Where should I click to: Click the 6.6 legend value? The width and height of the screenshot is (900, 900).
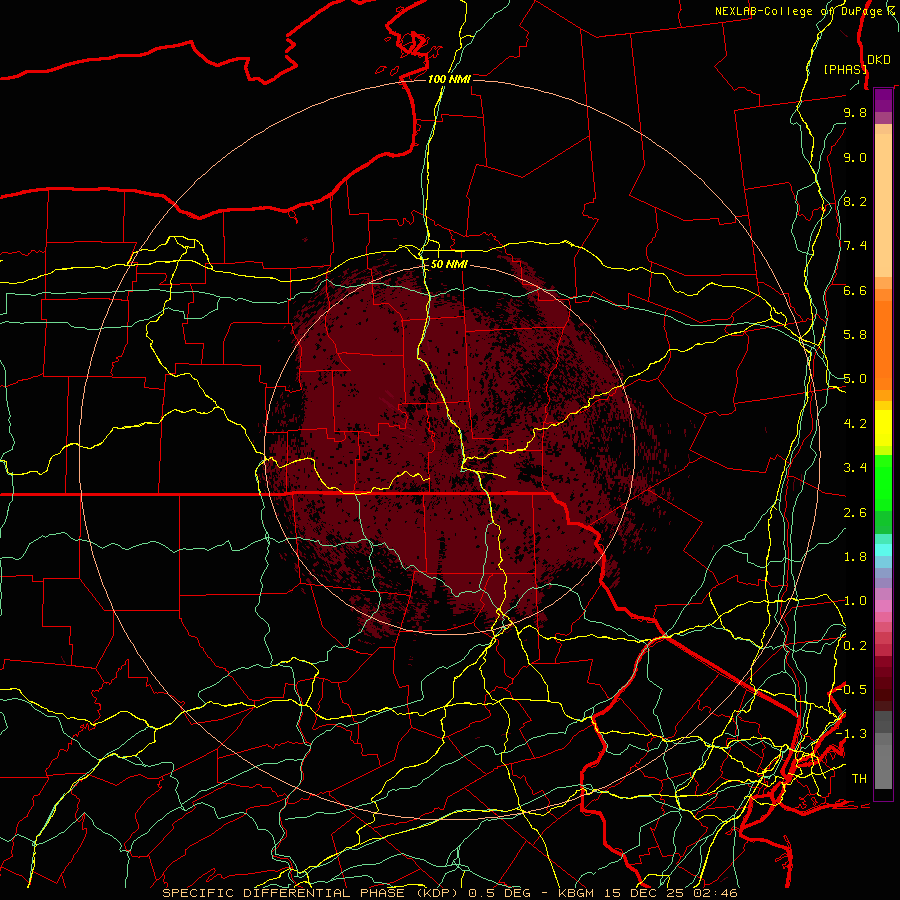point(855,290)
